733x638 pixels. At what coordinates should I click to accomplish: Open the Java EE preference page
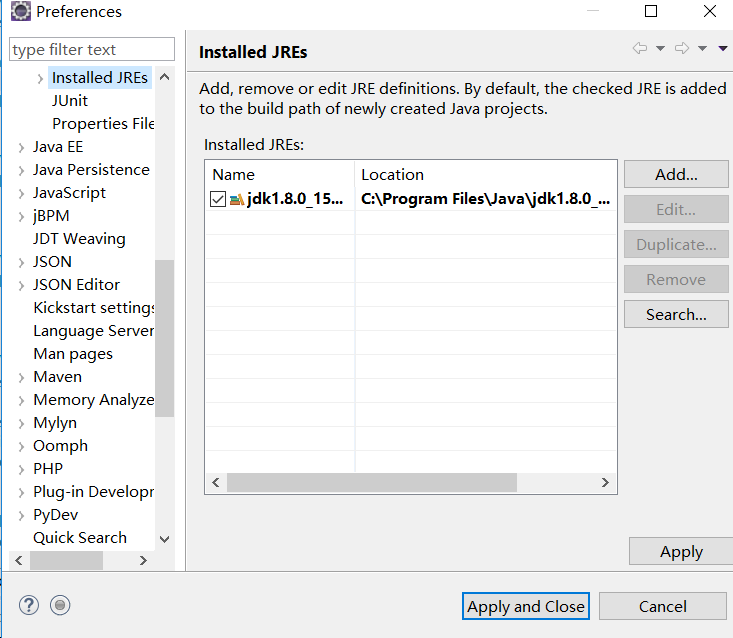58,147
